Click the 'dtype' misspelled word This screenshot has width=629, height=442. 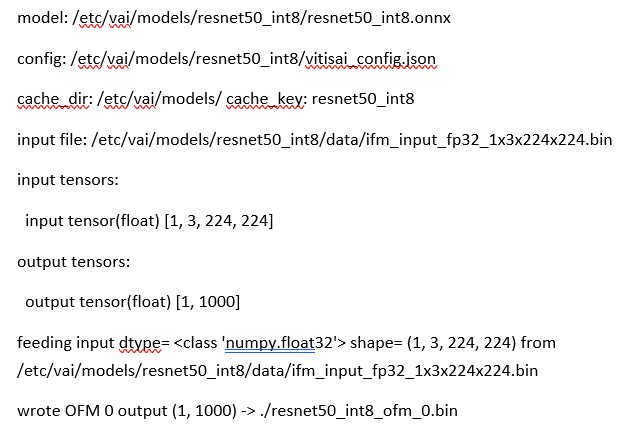140,343
